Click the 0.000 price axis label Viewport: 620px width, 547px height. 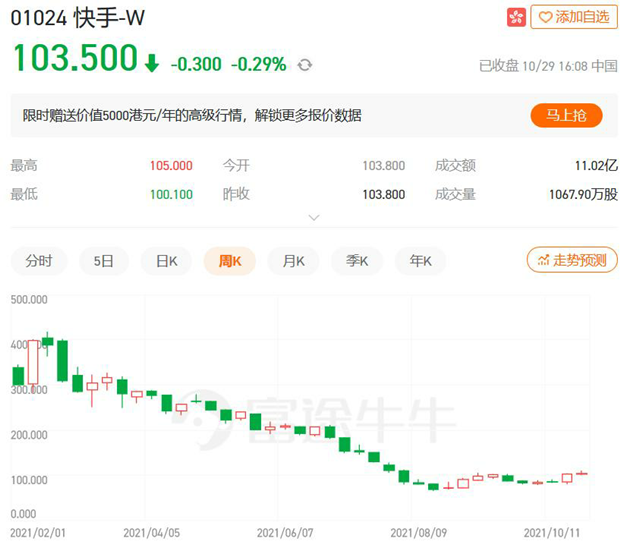(23, 514)
